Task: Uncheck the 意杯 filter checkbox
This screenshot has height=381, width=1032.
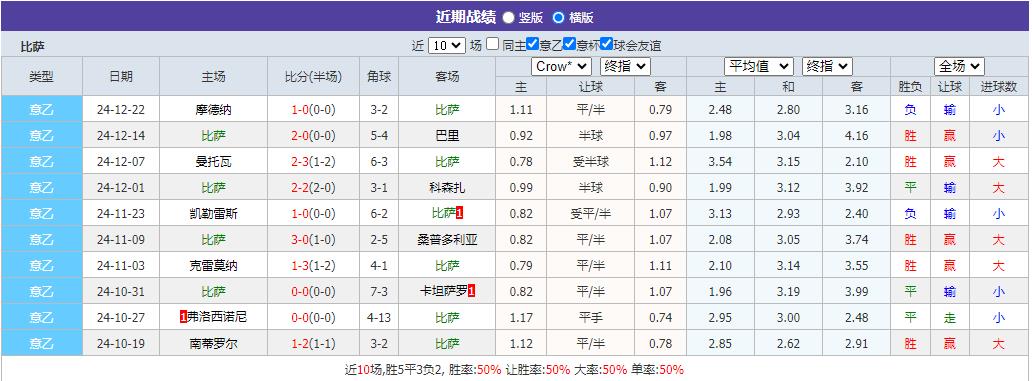Action: tap(570, 44)
